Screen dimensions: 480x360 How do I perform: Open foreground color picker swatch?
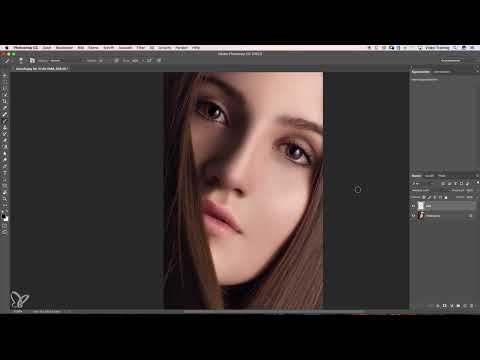[4, 216]
